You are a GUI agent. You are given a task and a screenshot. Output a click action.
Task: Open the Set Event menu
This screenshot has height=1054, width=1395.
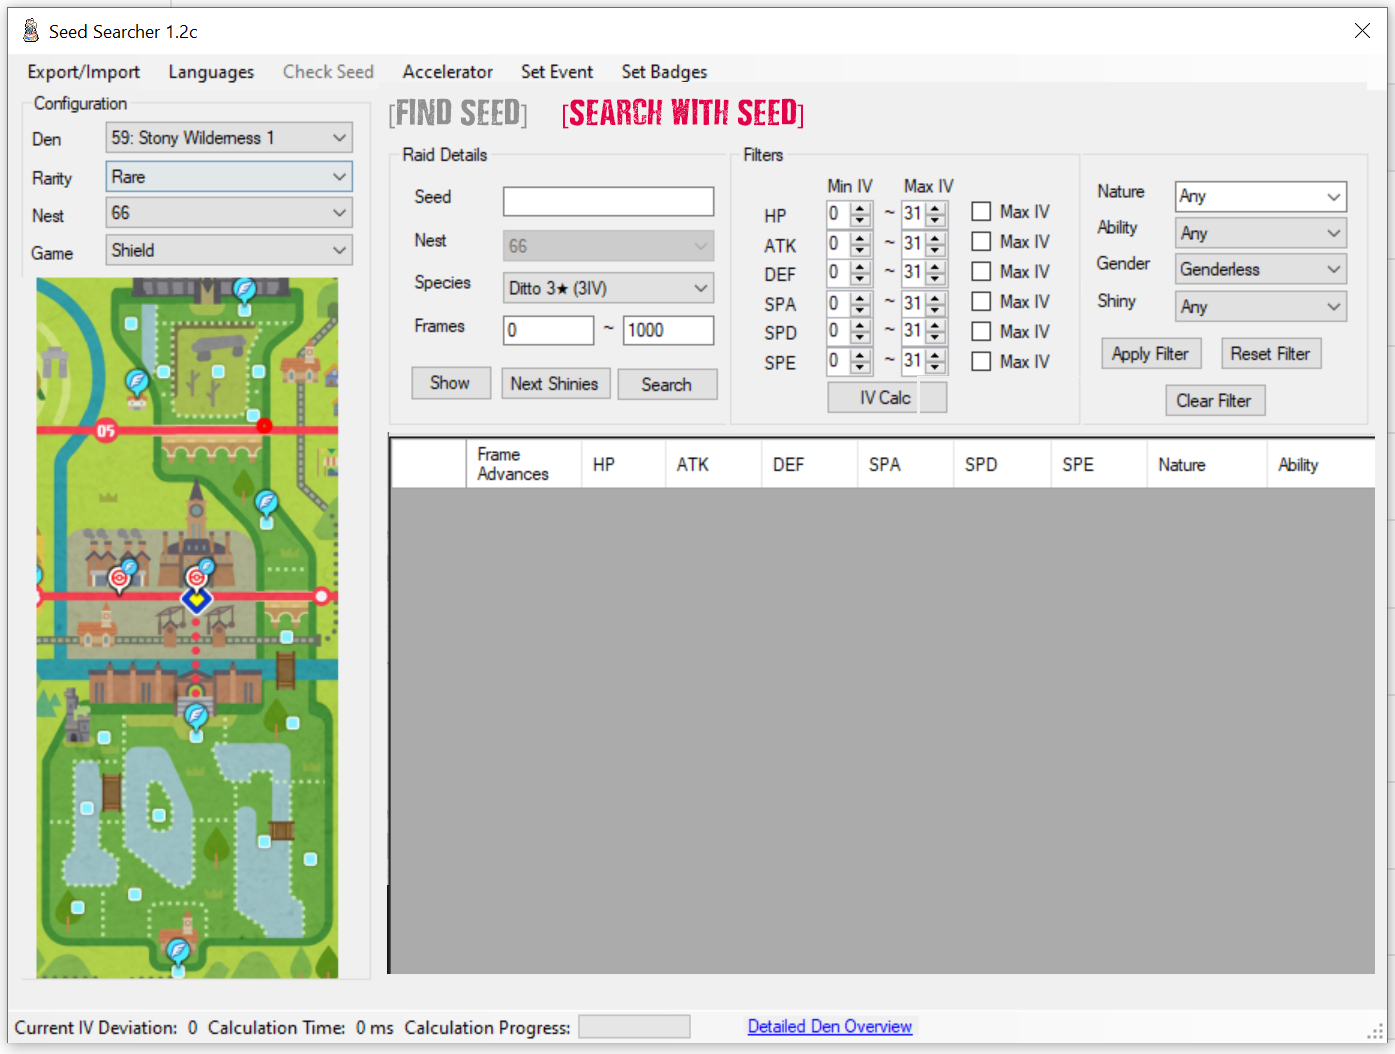(557, 72)
